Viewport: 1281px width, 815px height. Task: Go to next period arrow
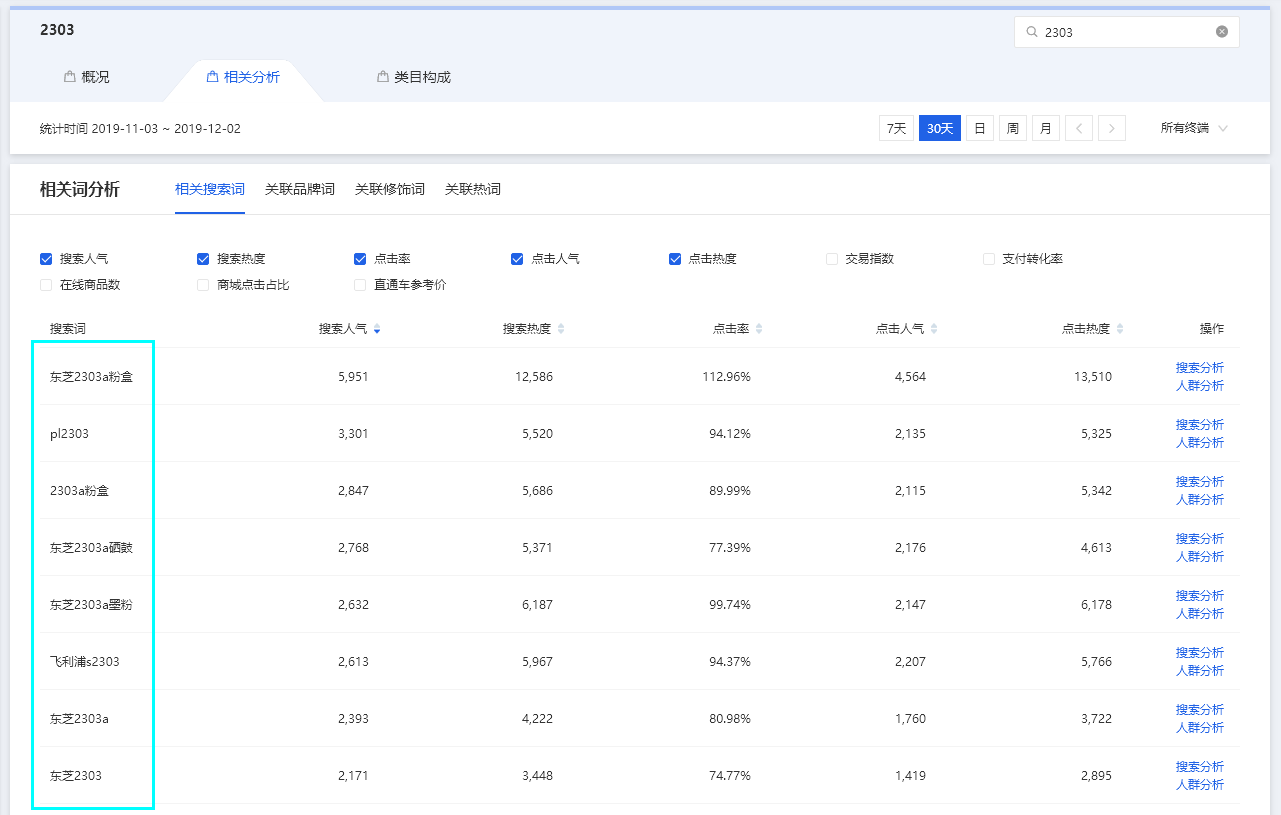pyautogui.click(x=1112, y=128)
